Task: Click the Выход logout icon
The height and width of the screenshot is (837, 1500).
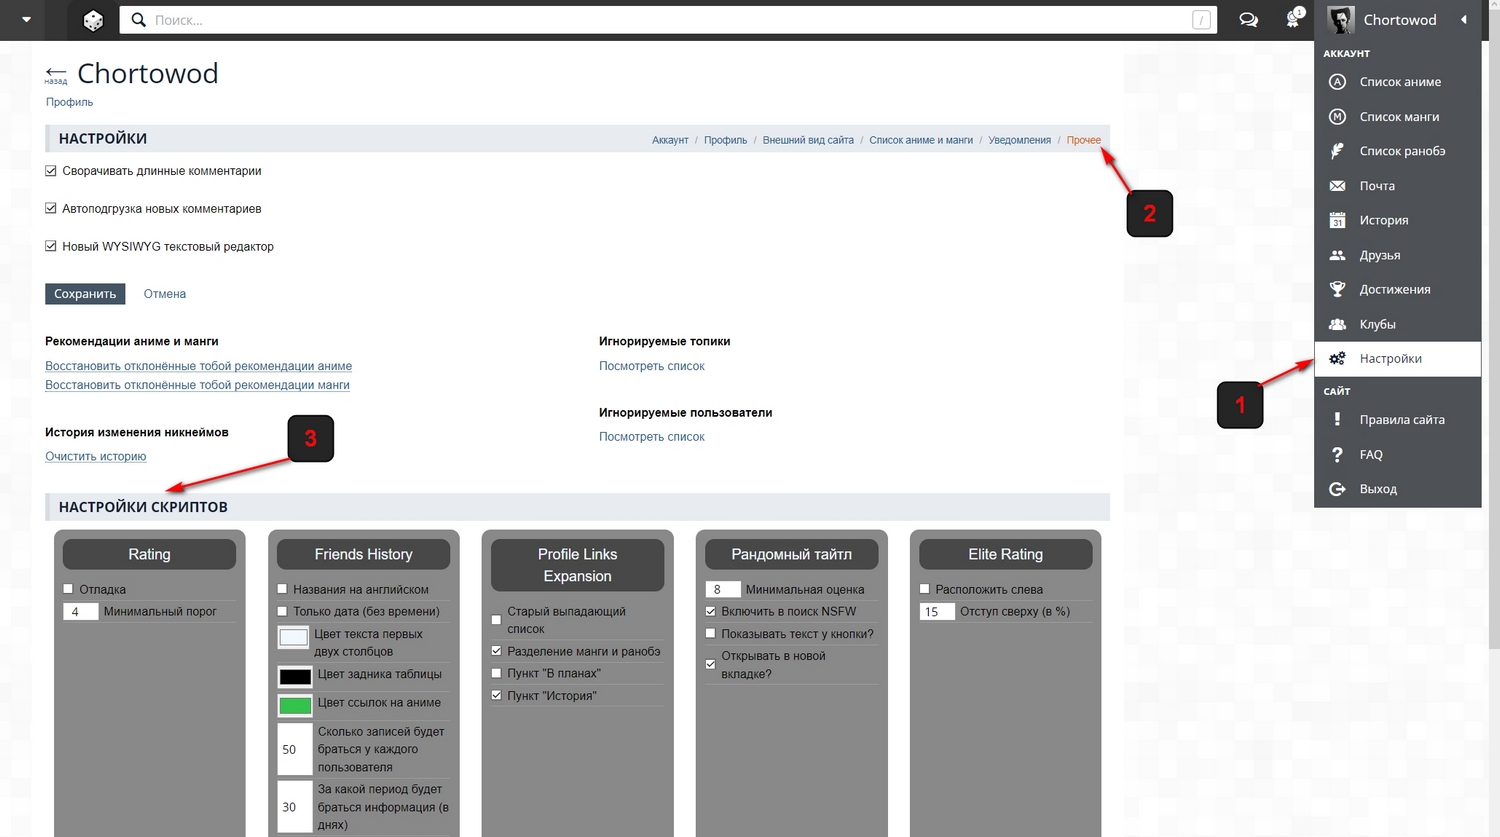Action: [1338, 488]
